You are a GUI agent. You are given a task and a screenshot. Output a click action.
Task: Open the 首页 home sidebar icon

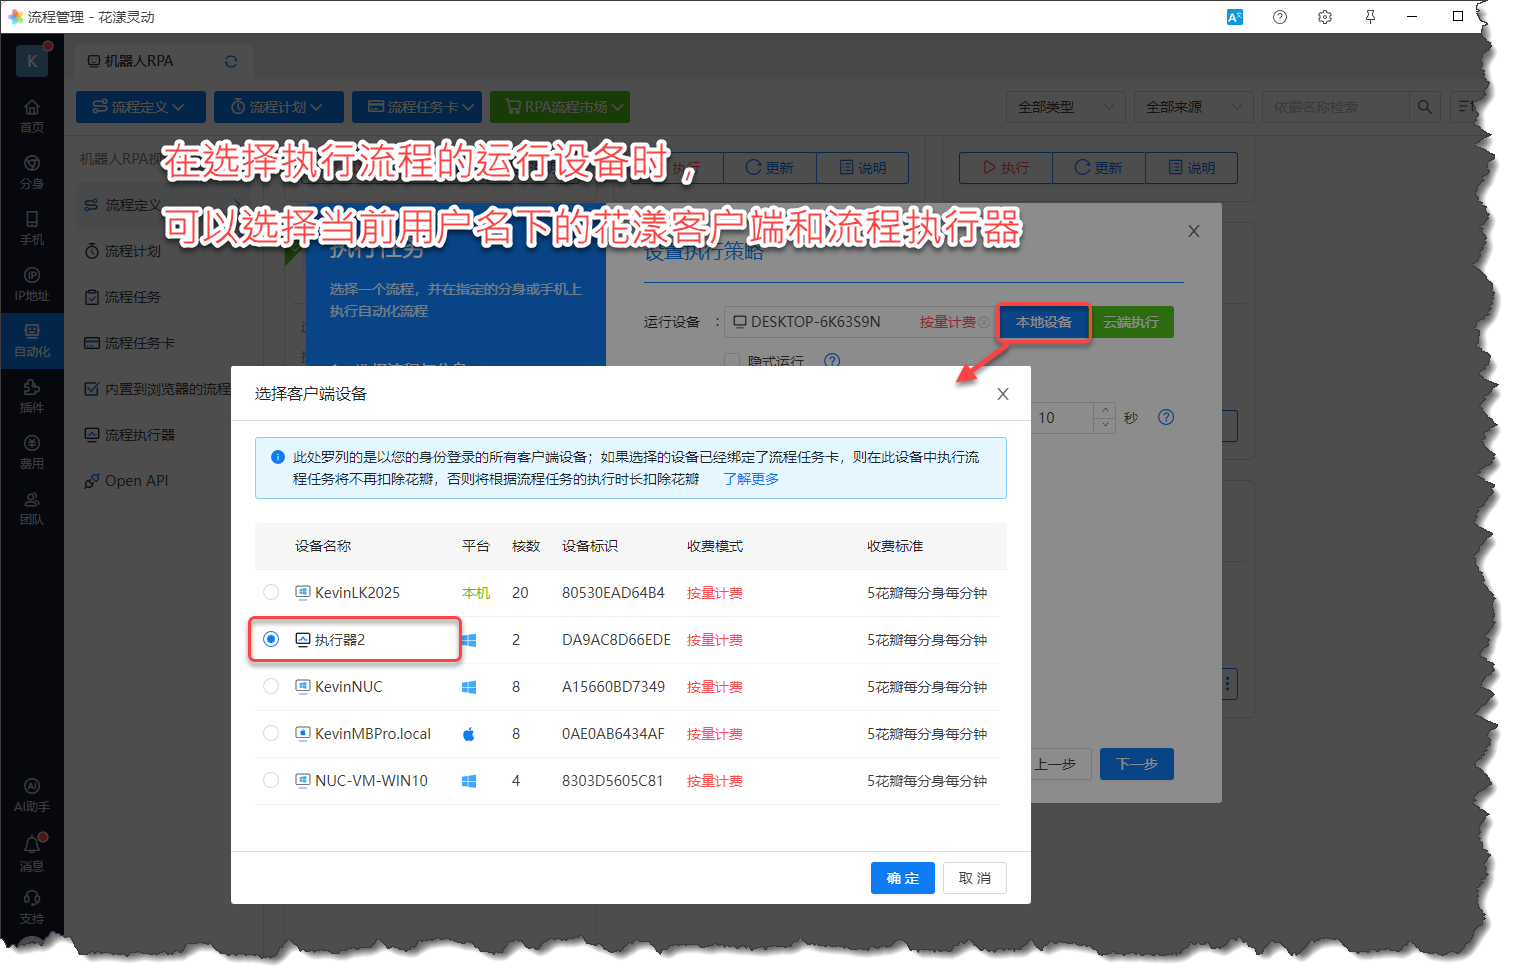click(x=32, y=114)
